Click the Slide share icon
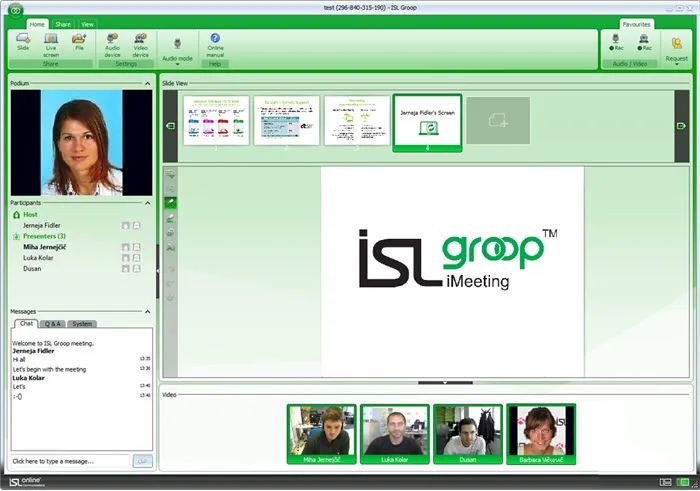Image resolution: width=700 pixels, height=491 pixels. coord(23,42)
